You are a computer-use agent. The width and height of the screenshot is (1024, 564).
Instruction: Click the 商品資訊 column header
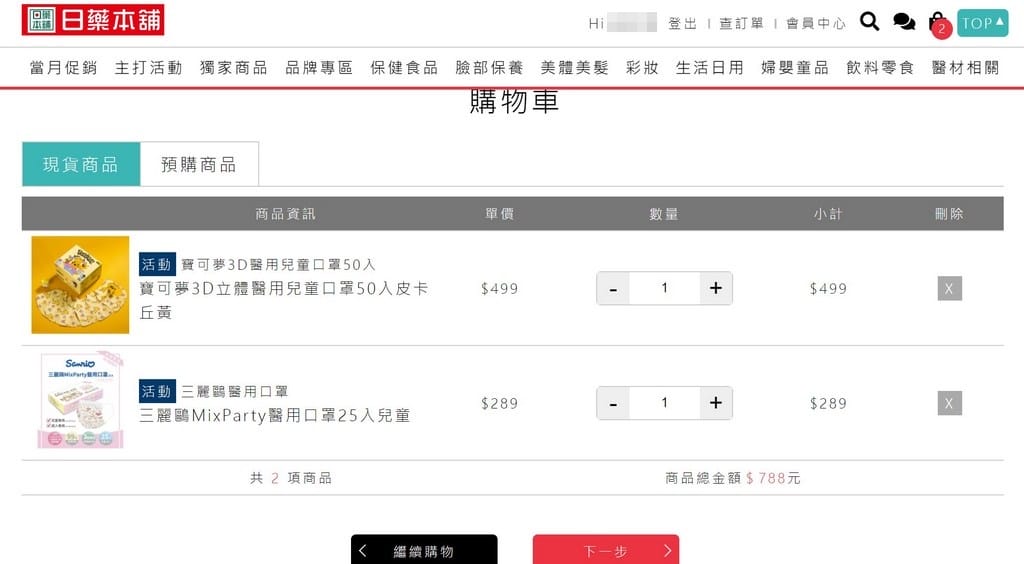[285, 214]
